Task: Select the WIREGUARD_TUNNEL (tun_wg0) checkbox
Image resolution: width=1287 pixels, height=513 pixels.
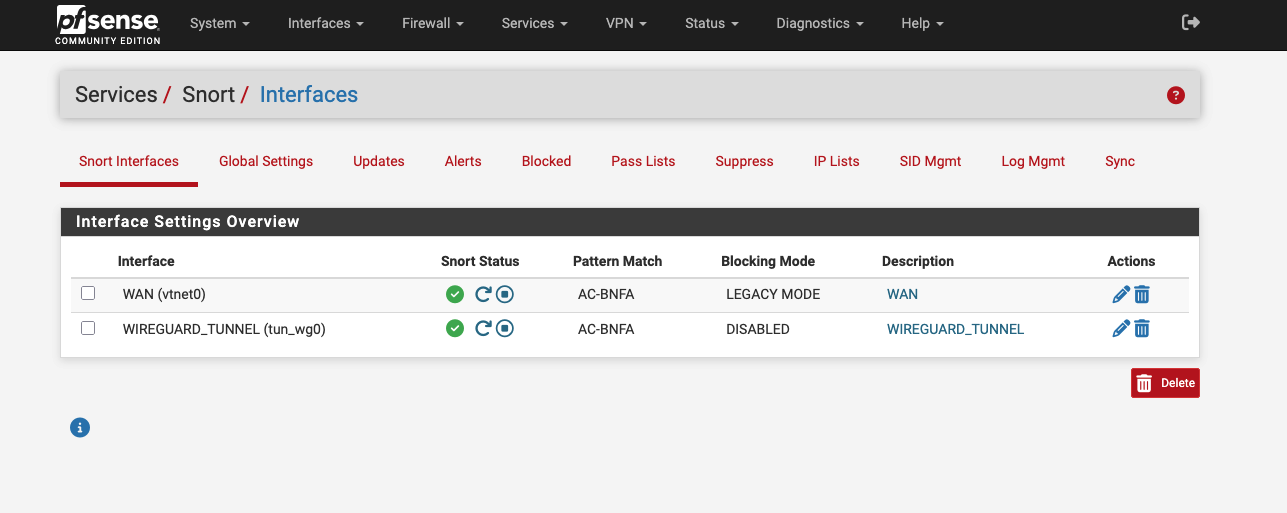Action: coord(88,328)
